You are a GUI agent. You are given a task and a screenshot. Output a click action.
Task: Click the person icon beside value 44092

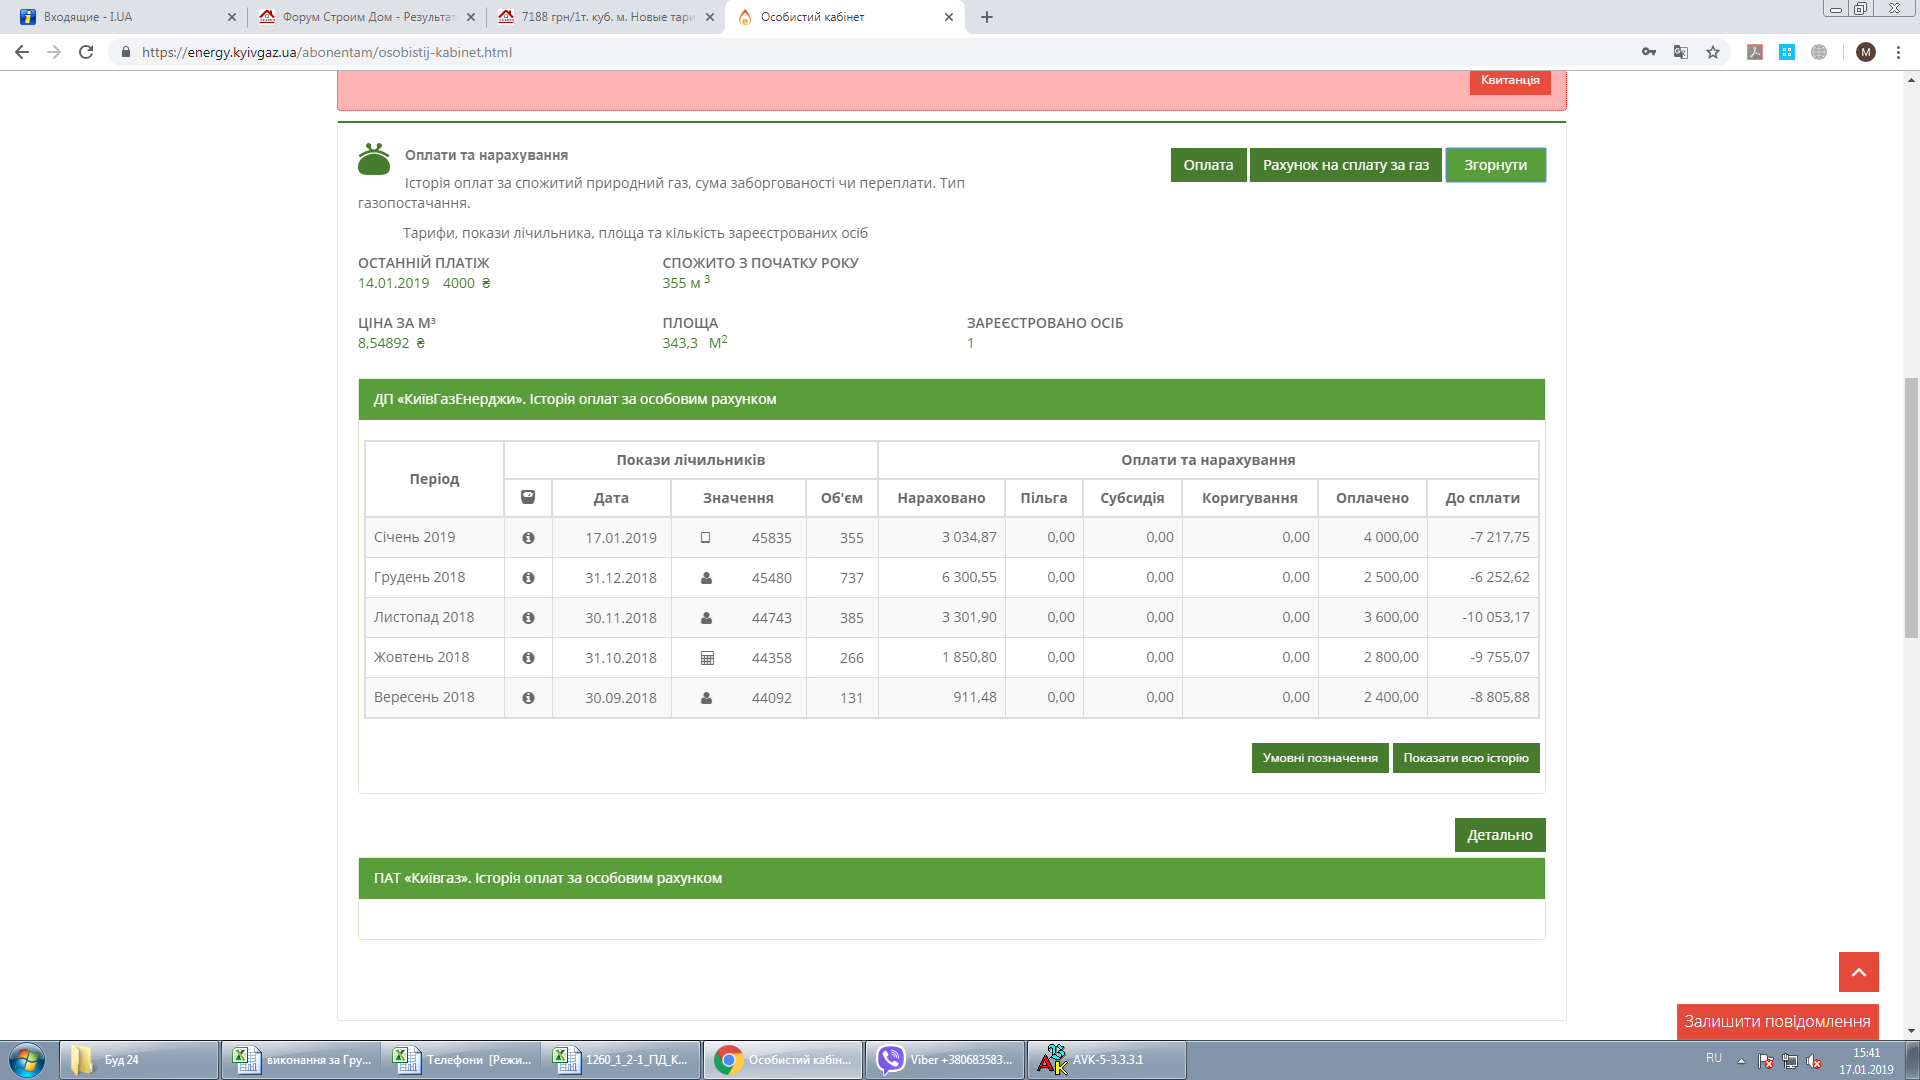click(x=706, y=698)
